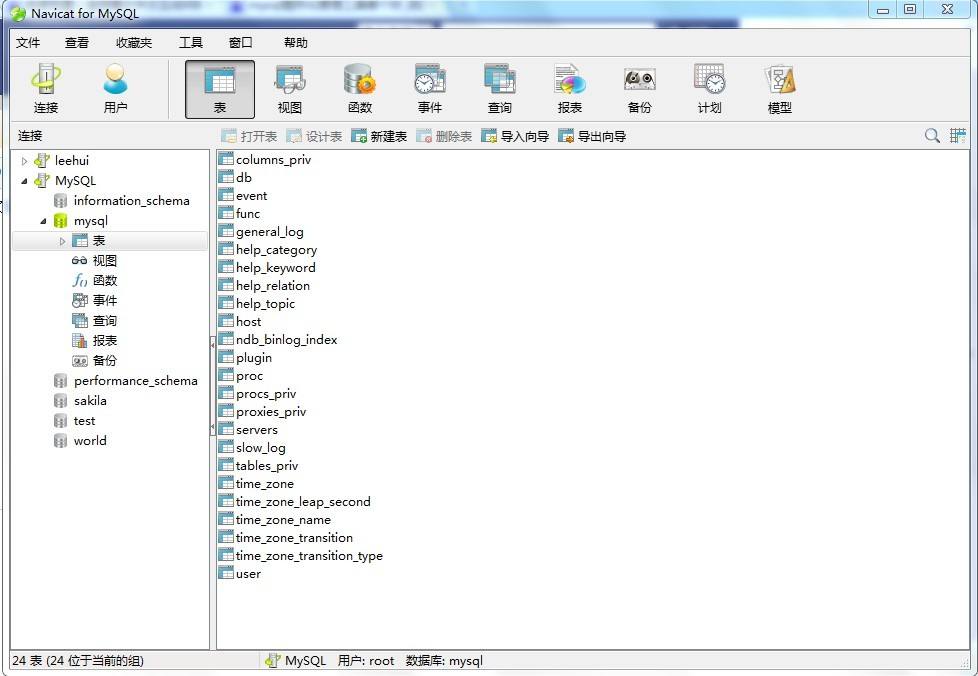
Task: Open the 收藏夹 menu
Action: click(133, 42)
